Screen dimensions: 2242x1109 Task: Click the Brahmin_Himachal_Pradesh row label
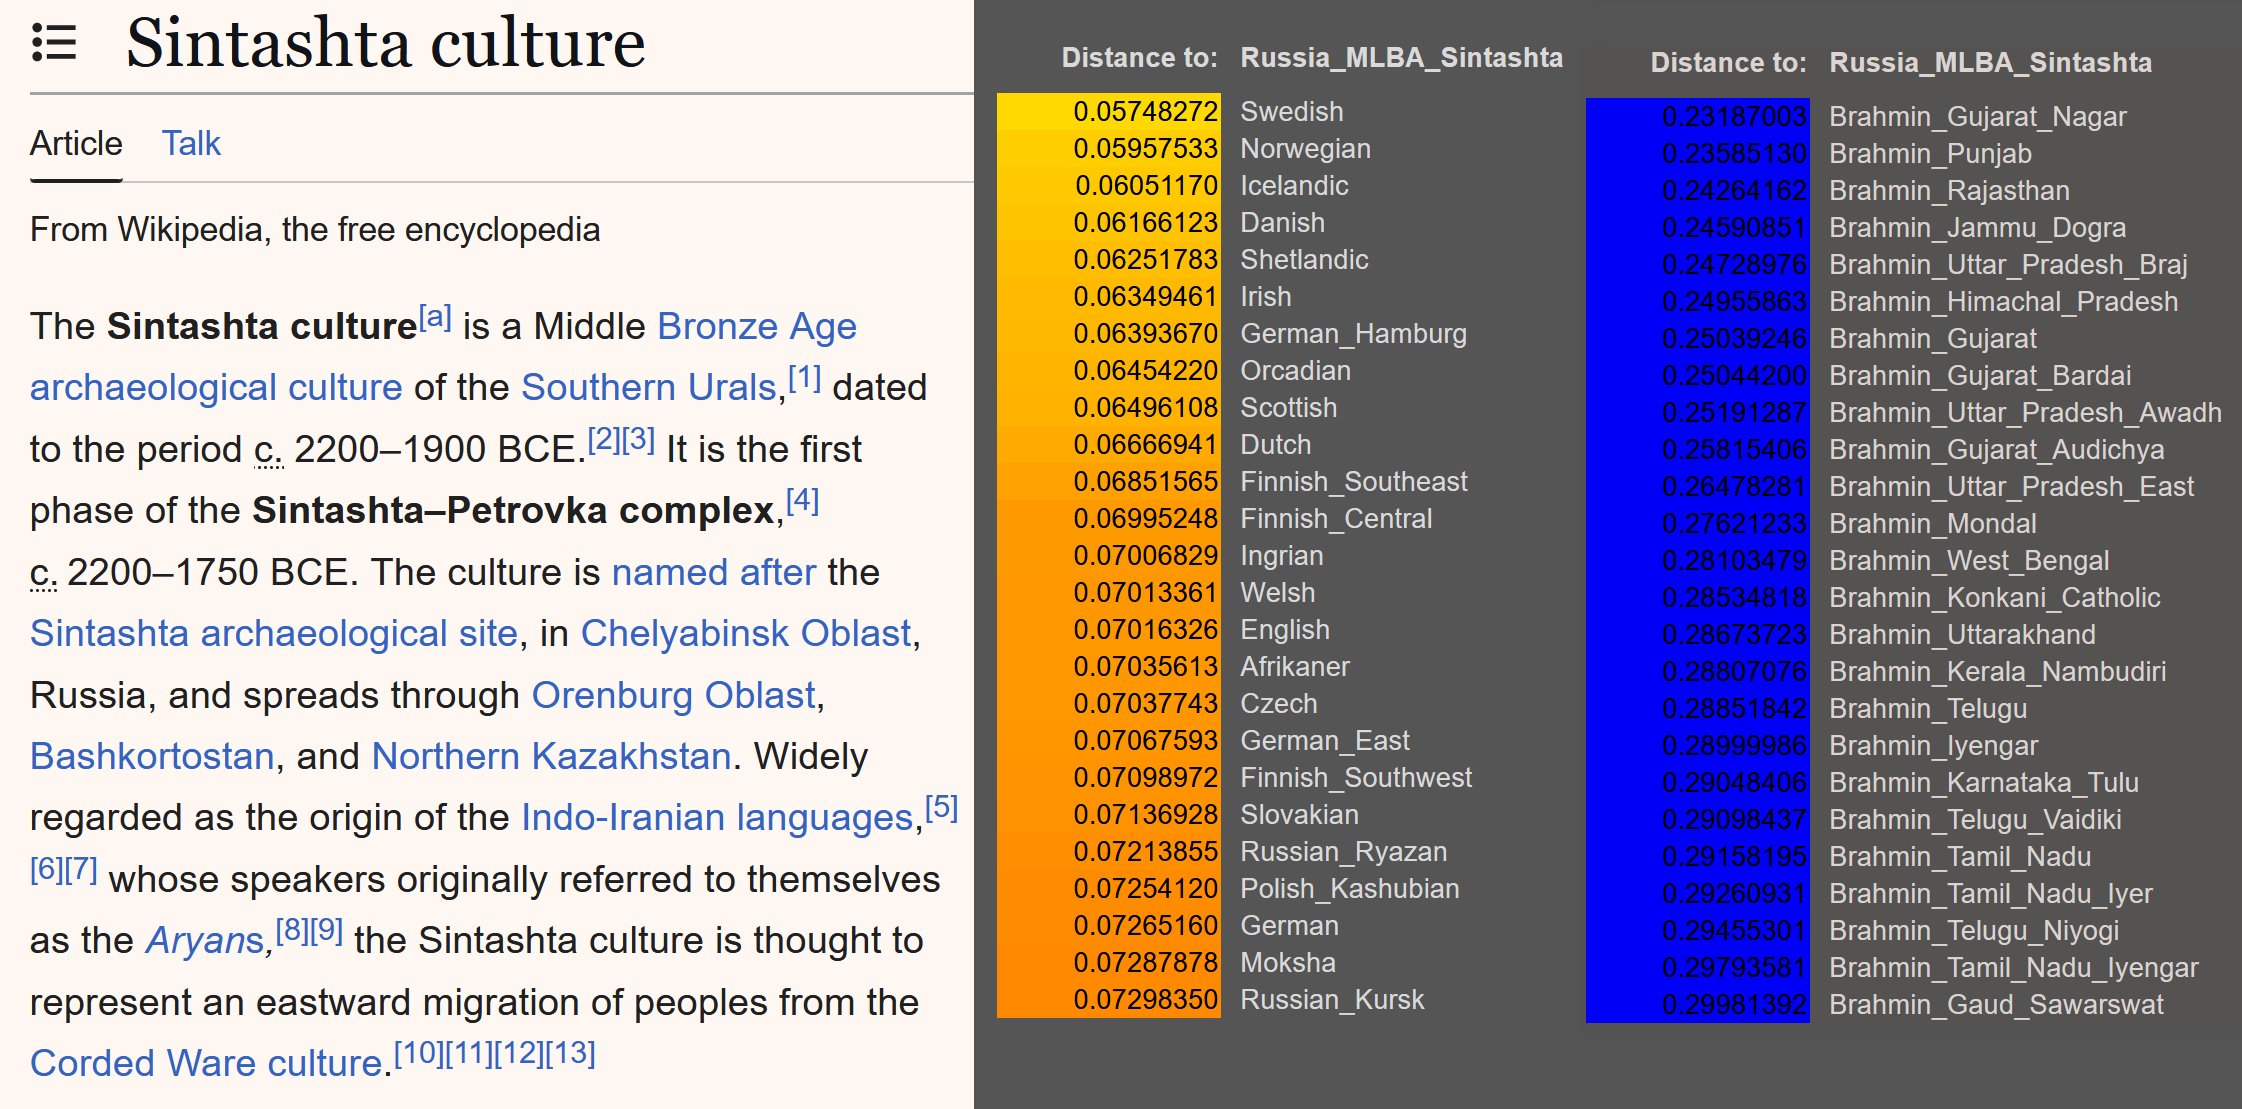pos(2003,302)
